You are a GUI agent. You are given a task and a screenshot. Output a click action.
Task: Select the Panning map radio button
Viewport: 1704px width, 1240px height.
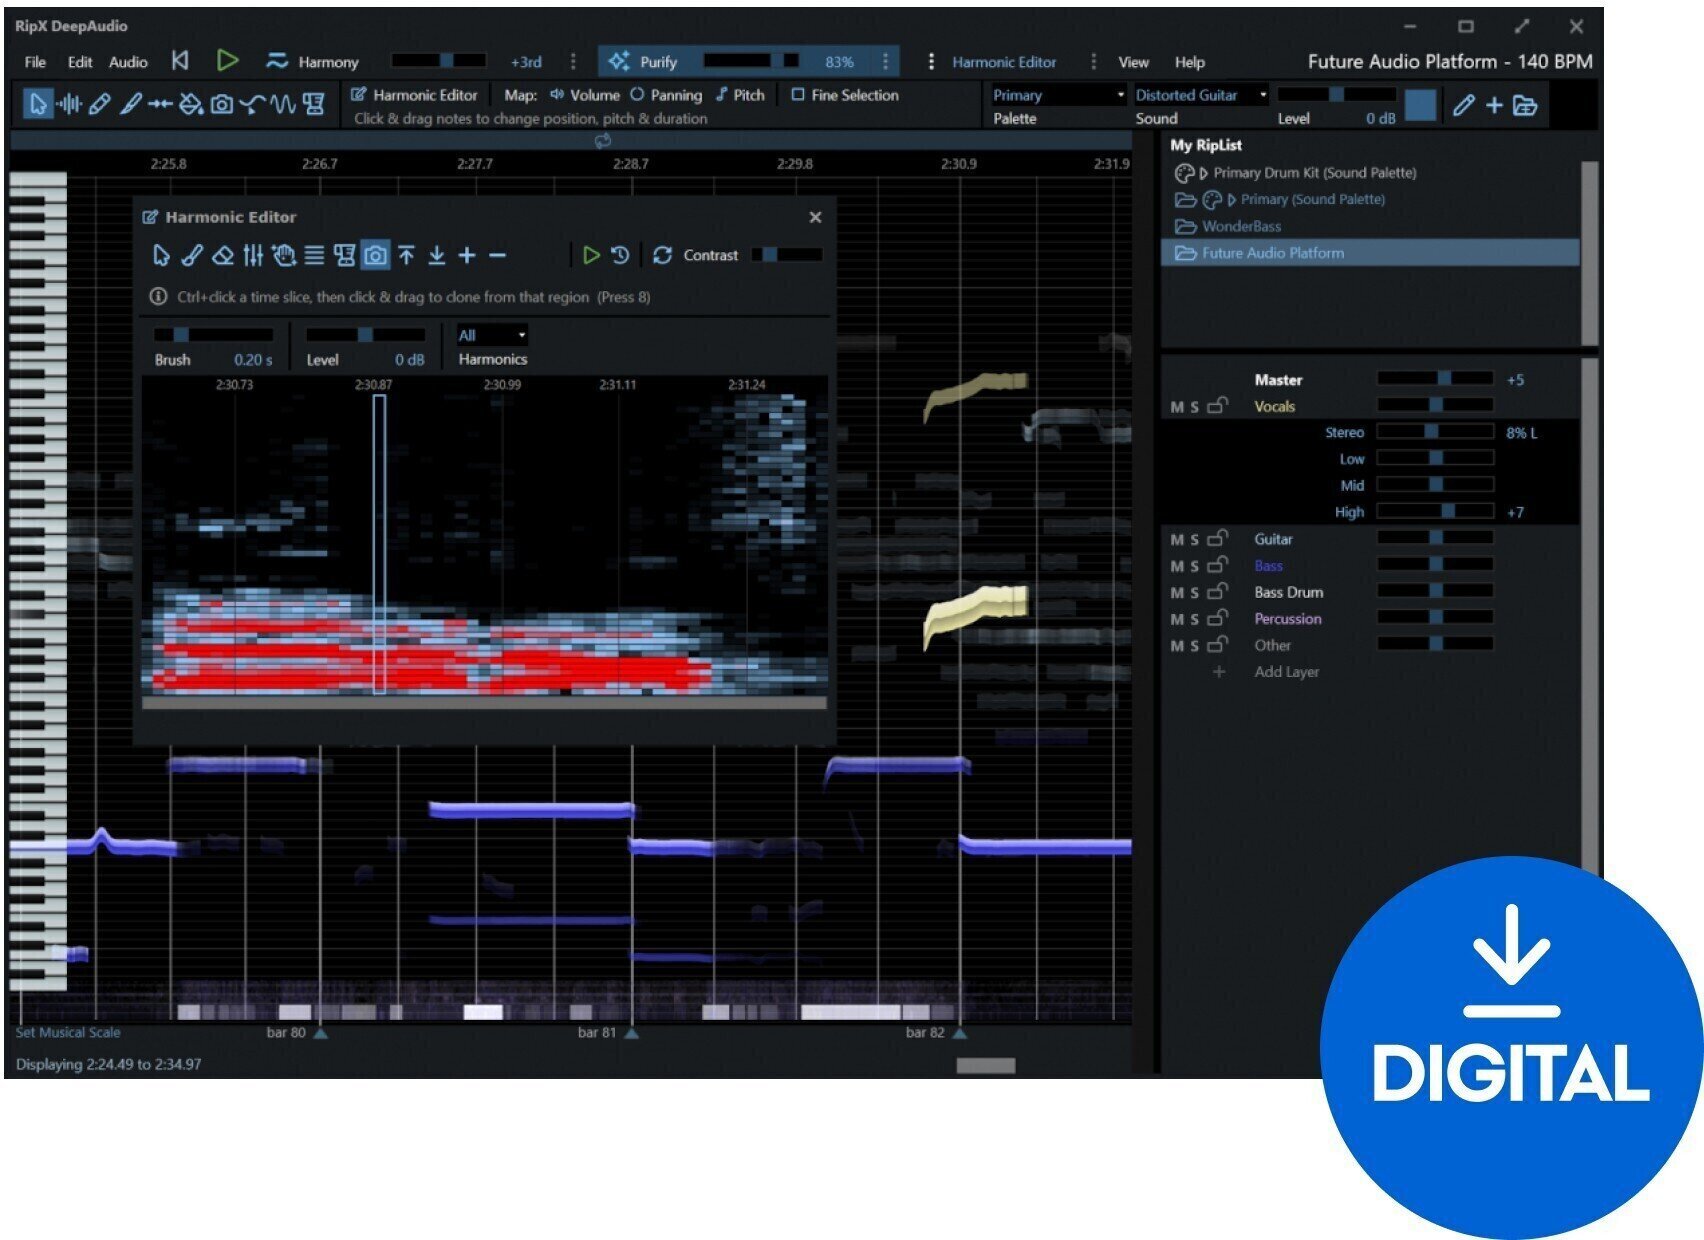[x=637, y=95]
